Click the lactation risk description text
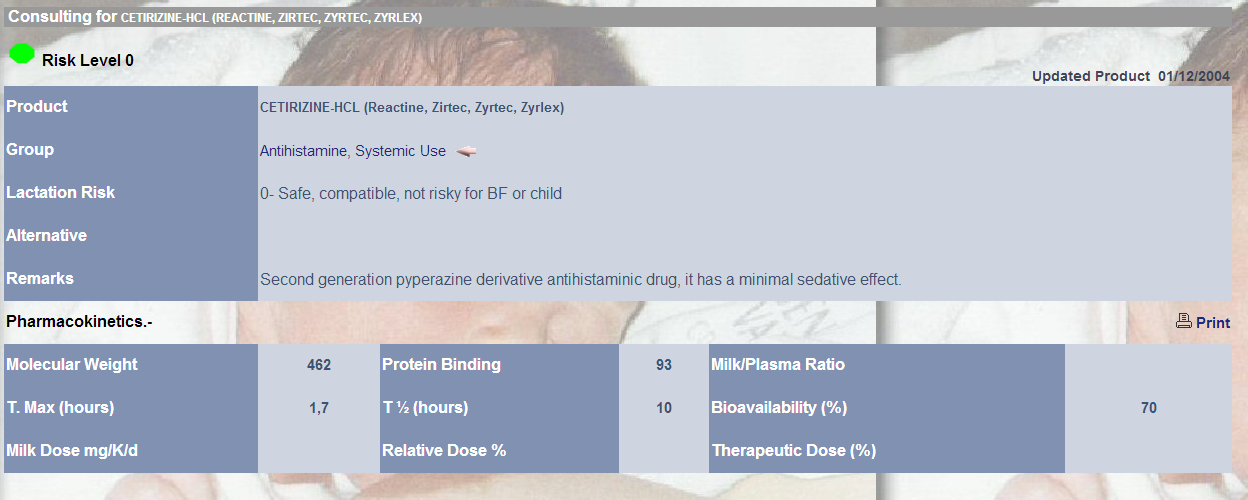1248x500 pixels. point(411,194)
